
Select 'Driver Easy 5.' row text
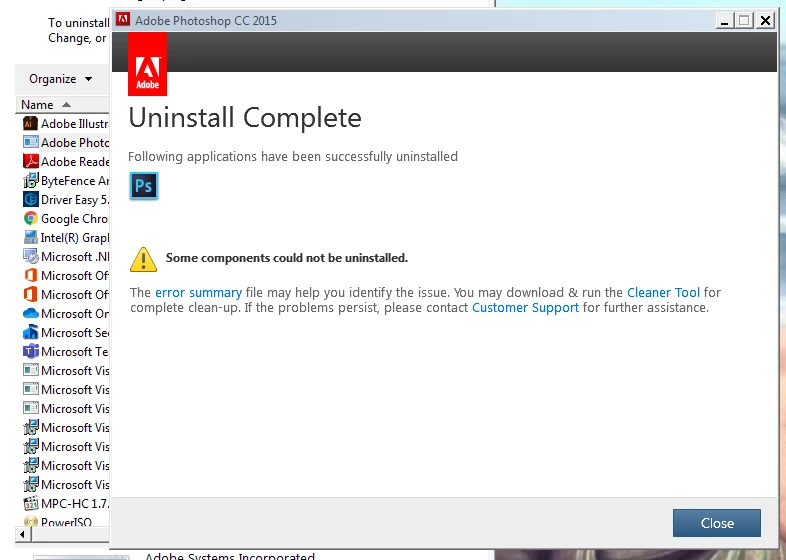75,200
